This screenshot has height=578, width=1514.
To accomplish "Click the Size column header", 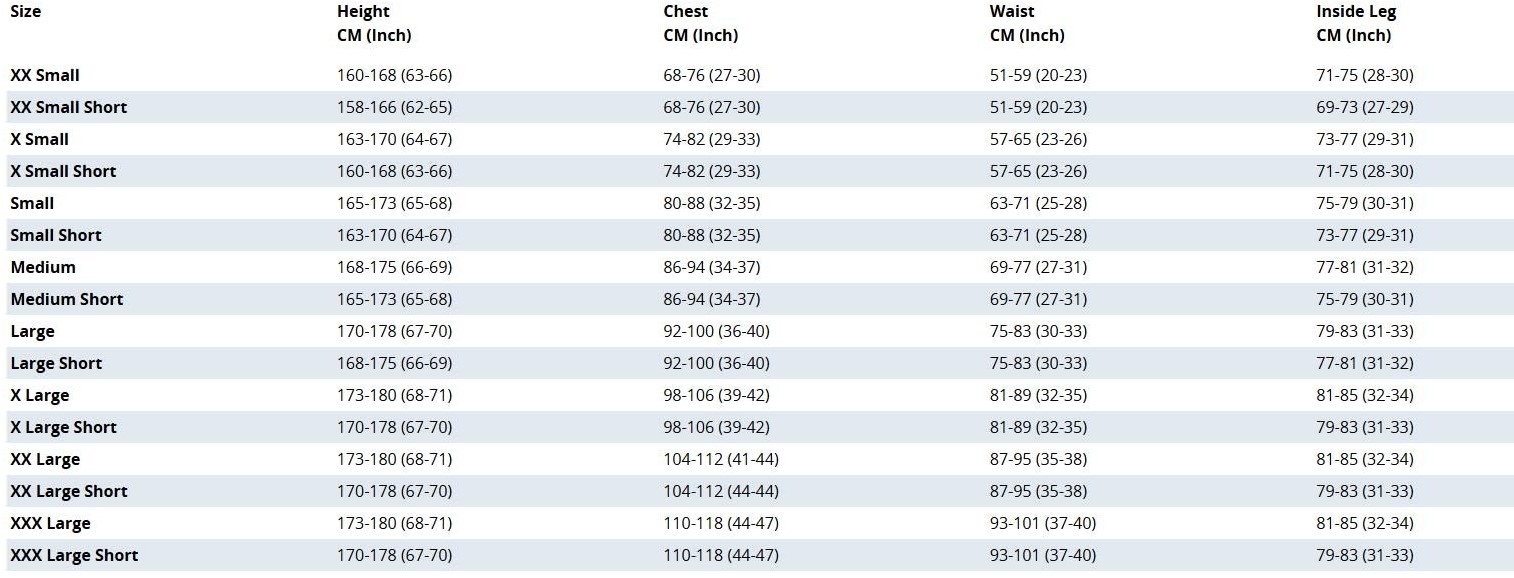I will (x=26, y=12).
